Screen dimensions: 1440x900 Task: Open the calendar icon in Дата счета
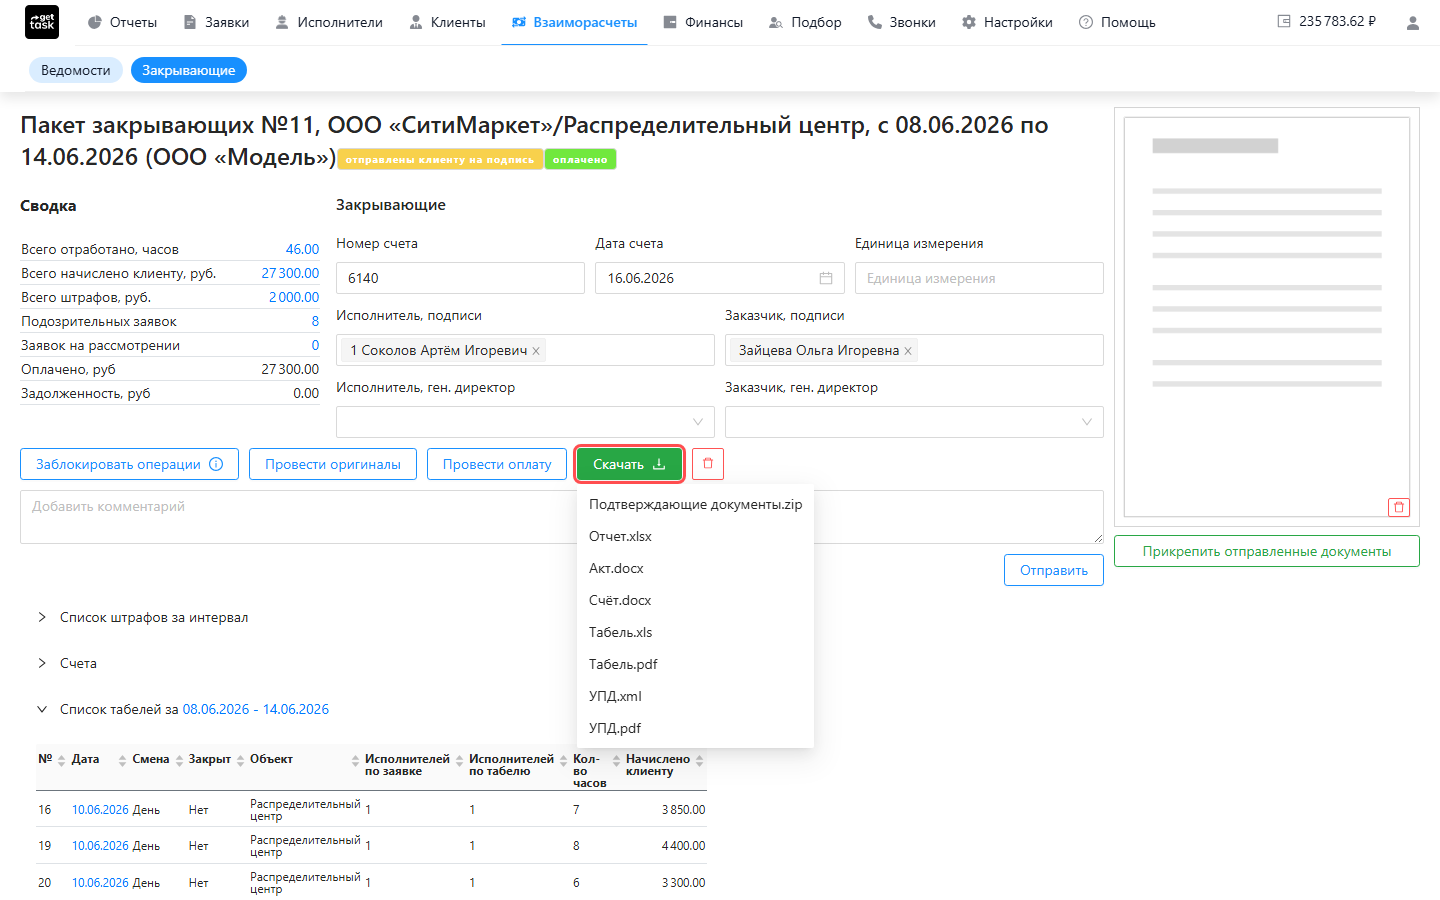pyautogui.click(x=826, y=278)
